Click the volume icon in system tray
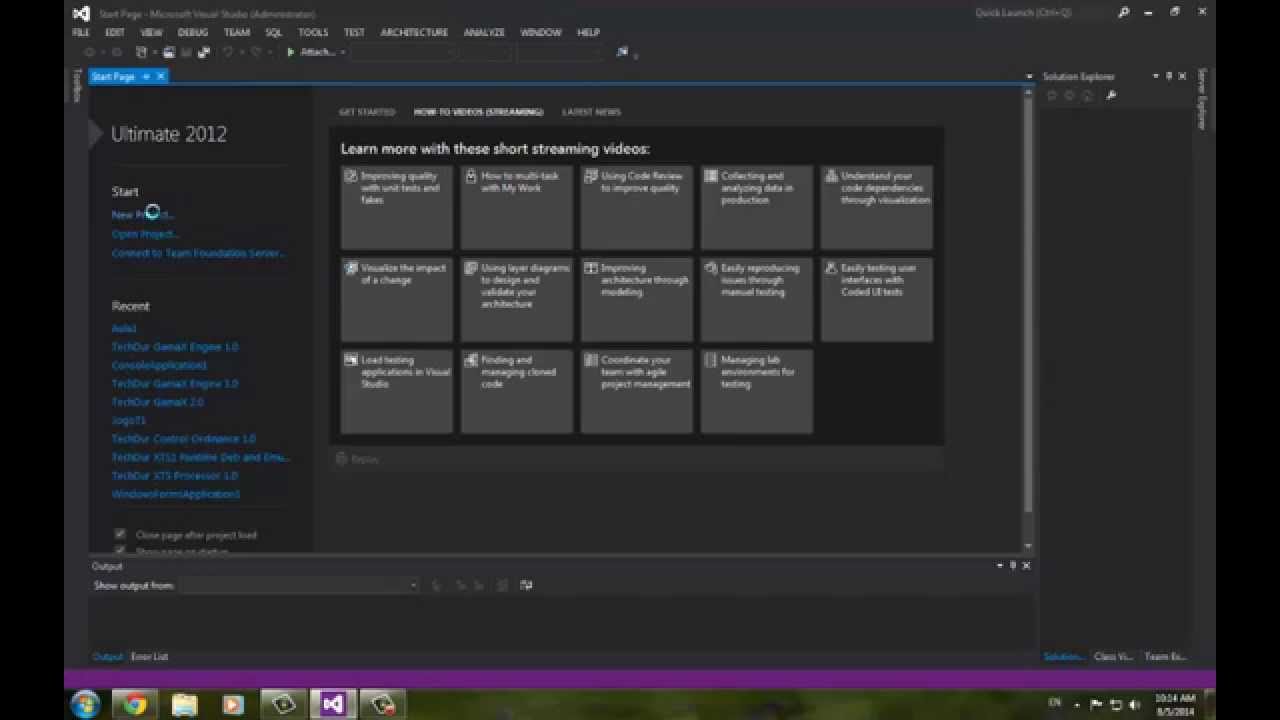 pyautogui.click(x=1134, y=704)
